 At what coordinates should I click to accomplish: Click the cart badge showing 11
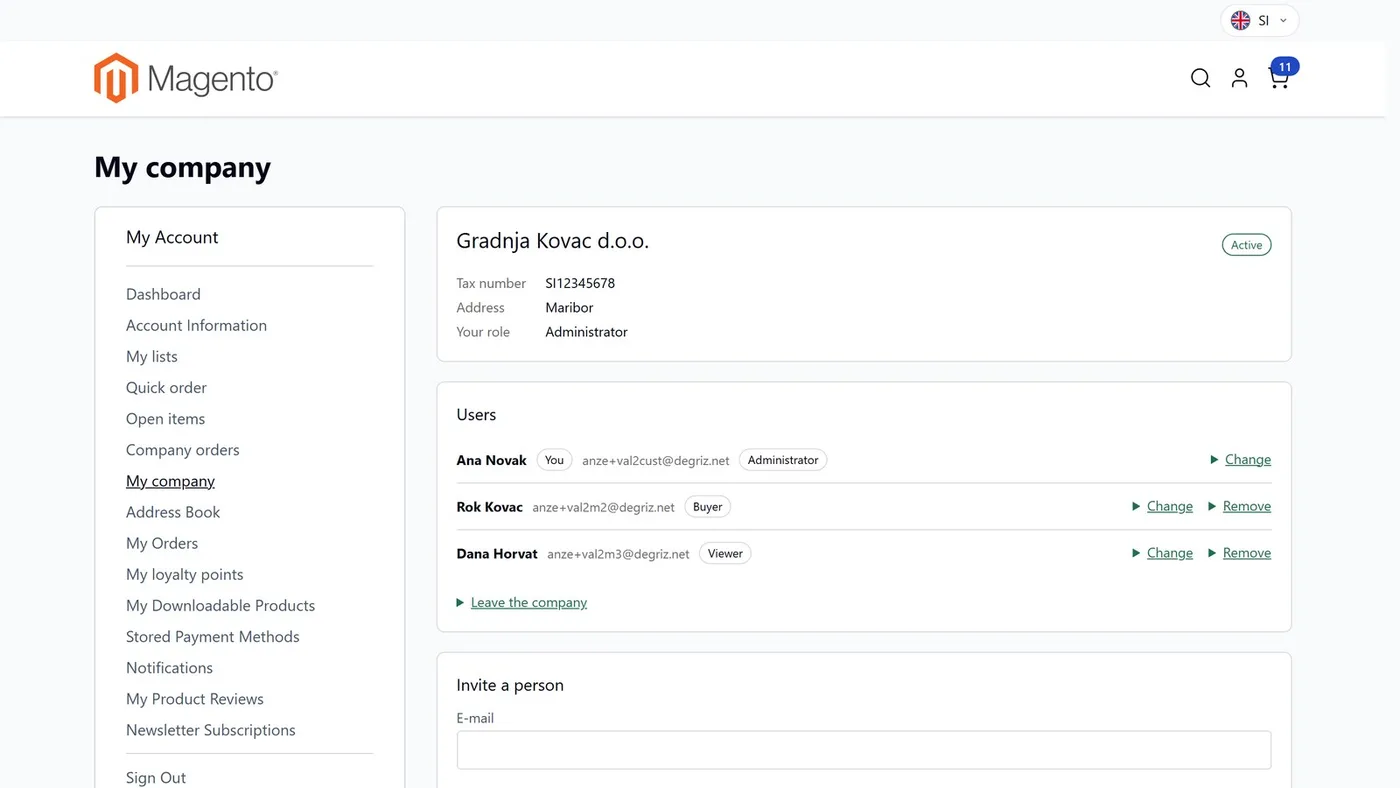pos(1285,67)
